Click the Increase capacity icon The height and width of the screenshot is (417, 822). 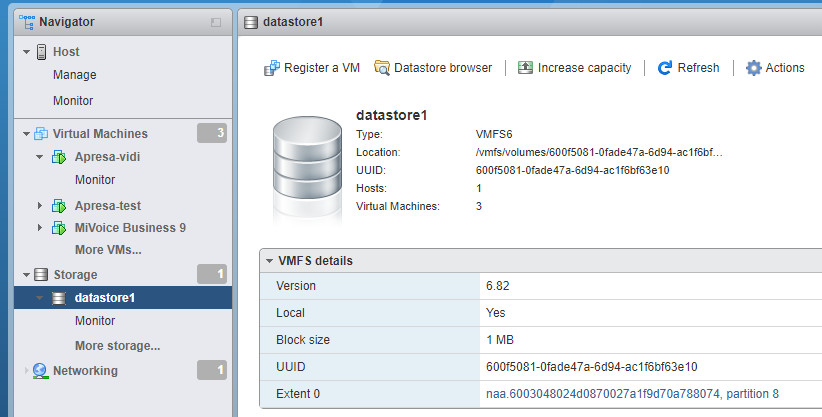525,68
